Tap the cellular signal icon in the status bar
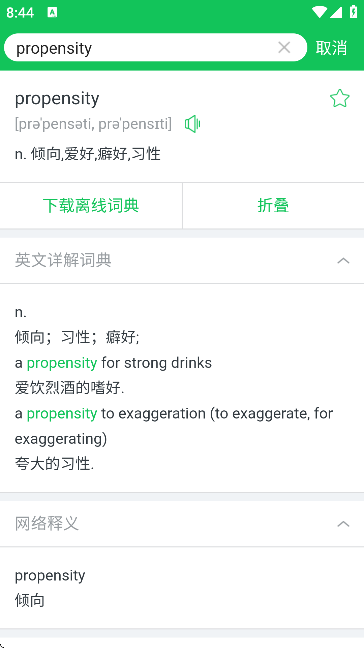 (336, 12)
